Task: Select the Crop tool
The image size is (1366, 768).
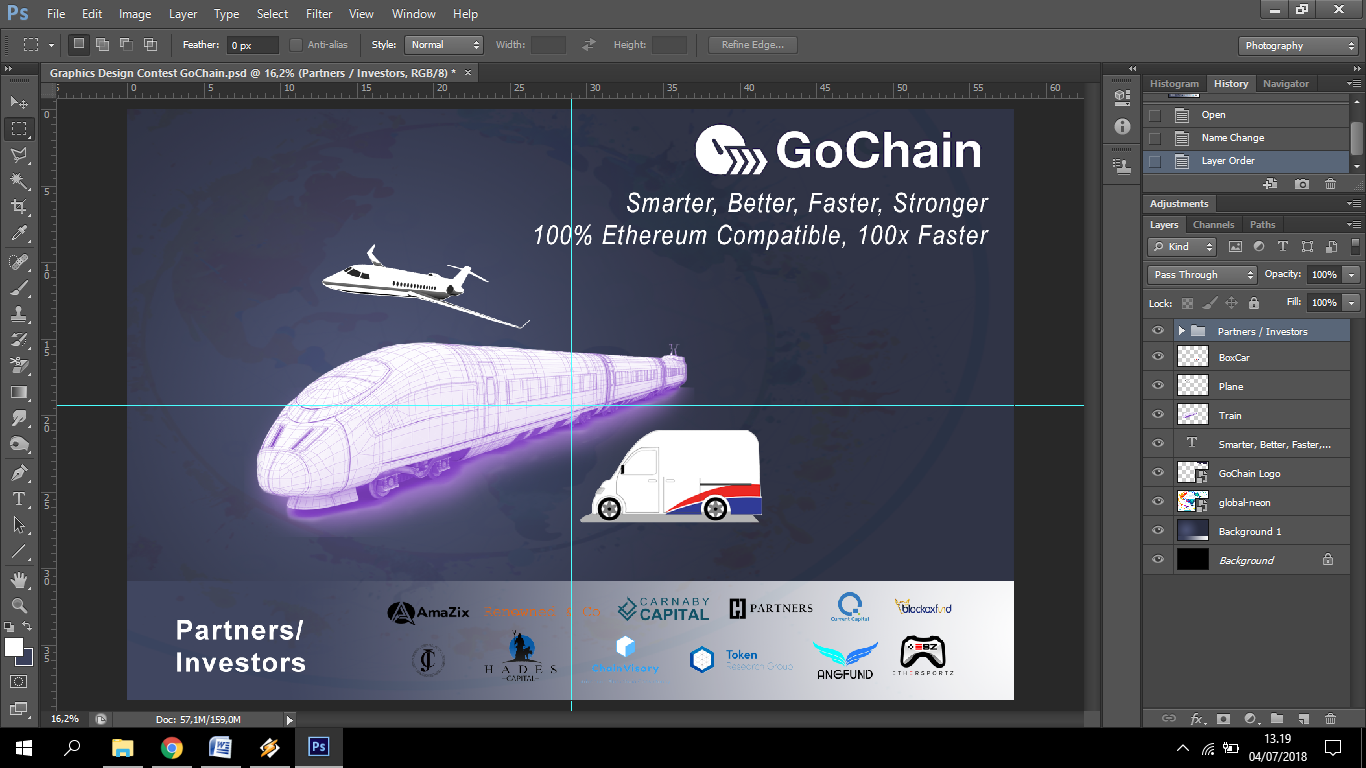Action: click(19, 207)
